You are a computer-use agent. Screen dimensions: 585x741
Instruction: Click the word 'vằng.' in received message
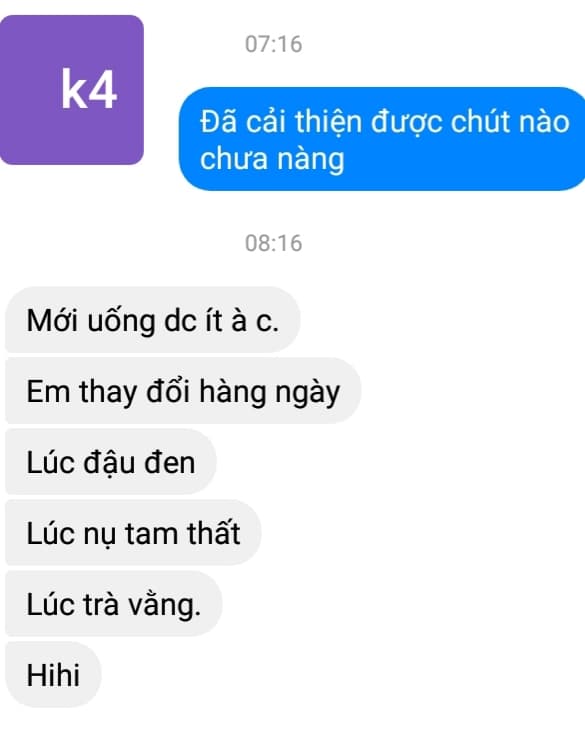(165, 605)
